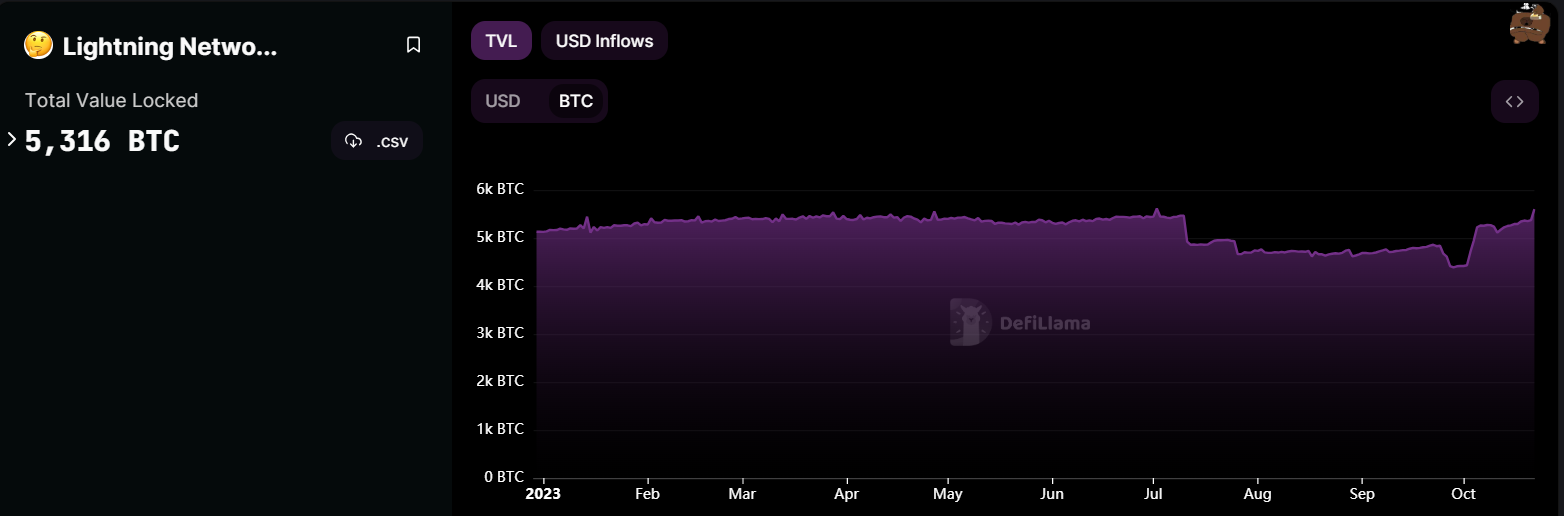
Task: Show the TVL chart
Action: click(x=502, y=41)
